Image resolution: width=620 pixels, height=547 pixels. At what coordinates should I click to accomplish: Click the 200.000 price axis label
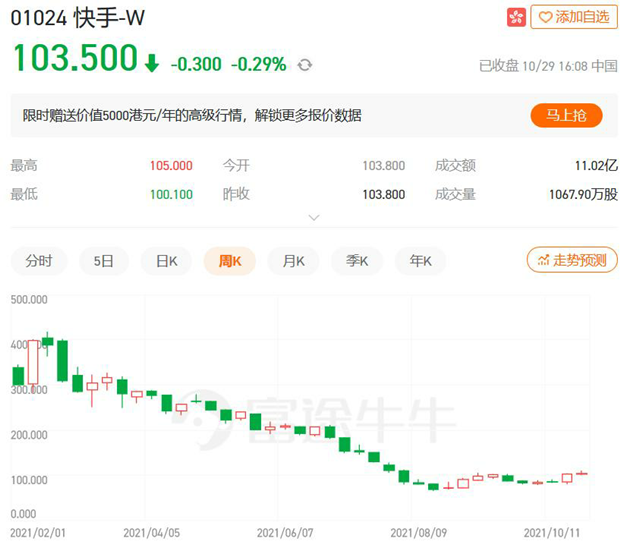pos(29,435)
